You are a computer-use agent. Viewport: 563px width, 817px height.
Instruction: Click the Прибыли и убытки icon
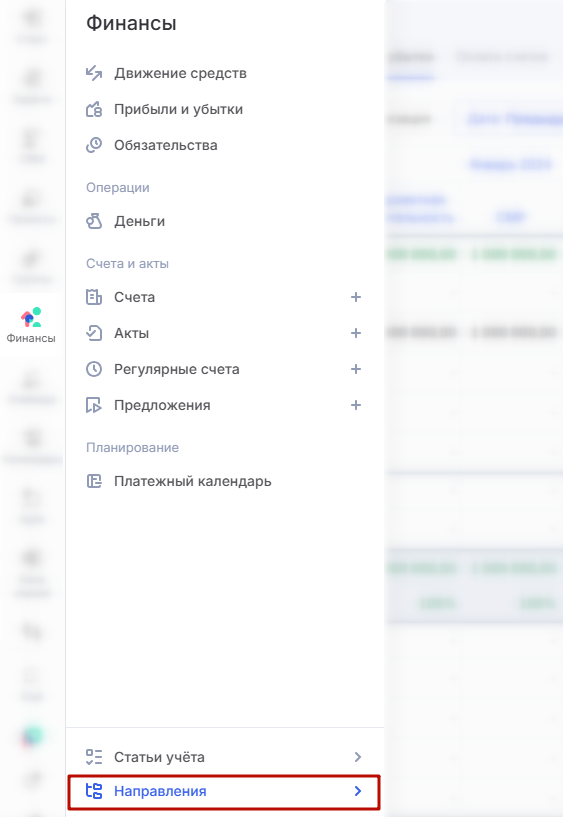click(x=94, y=109)
